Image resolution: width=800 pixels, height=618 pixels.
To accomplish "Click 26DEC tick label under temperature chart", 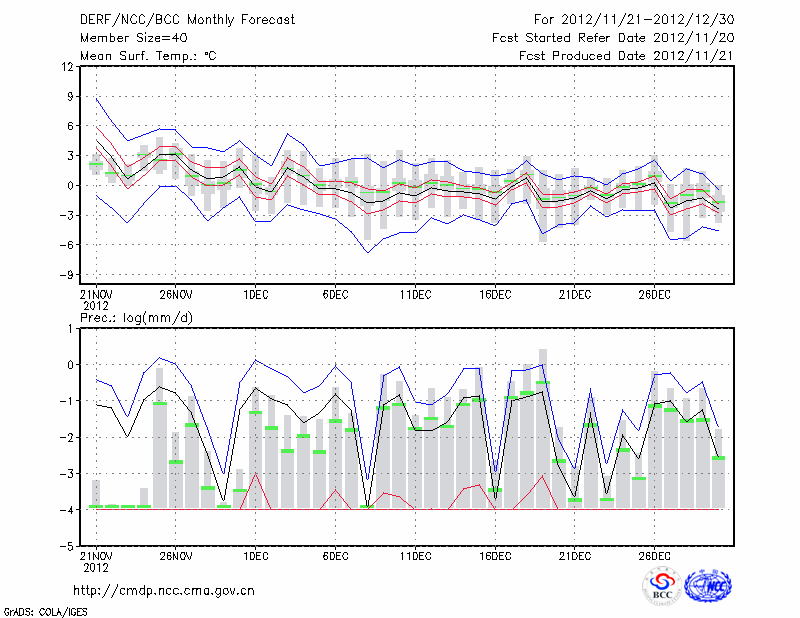I will point(655,295).
